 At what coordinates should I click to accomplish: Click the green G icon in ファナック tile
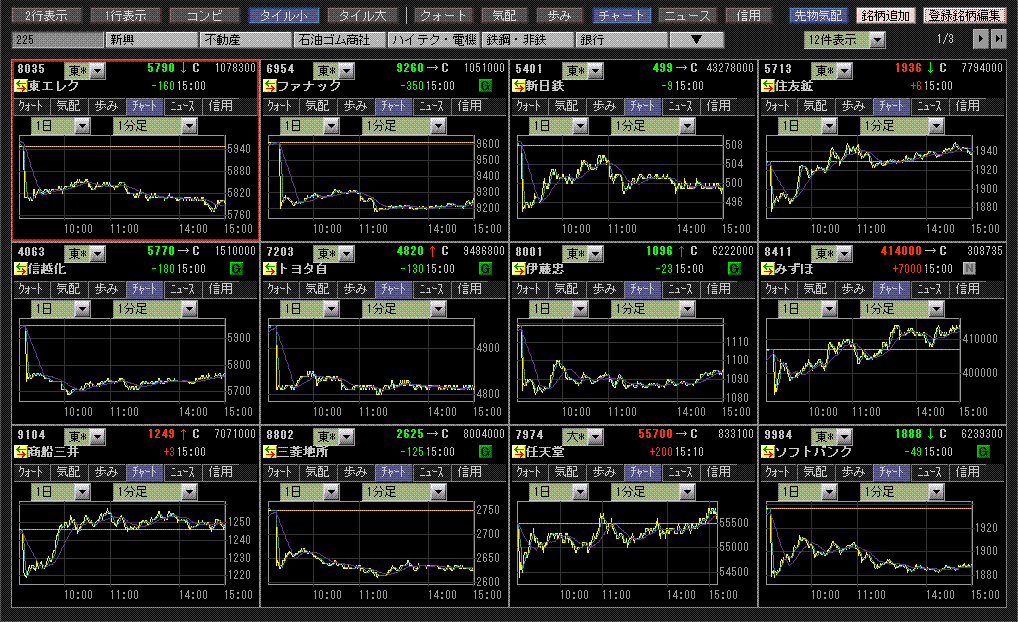point(485,86)
